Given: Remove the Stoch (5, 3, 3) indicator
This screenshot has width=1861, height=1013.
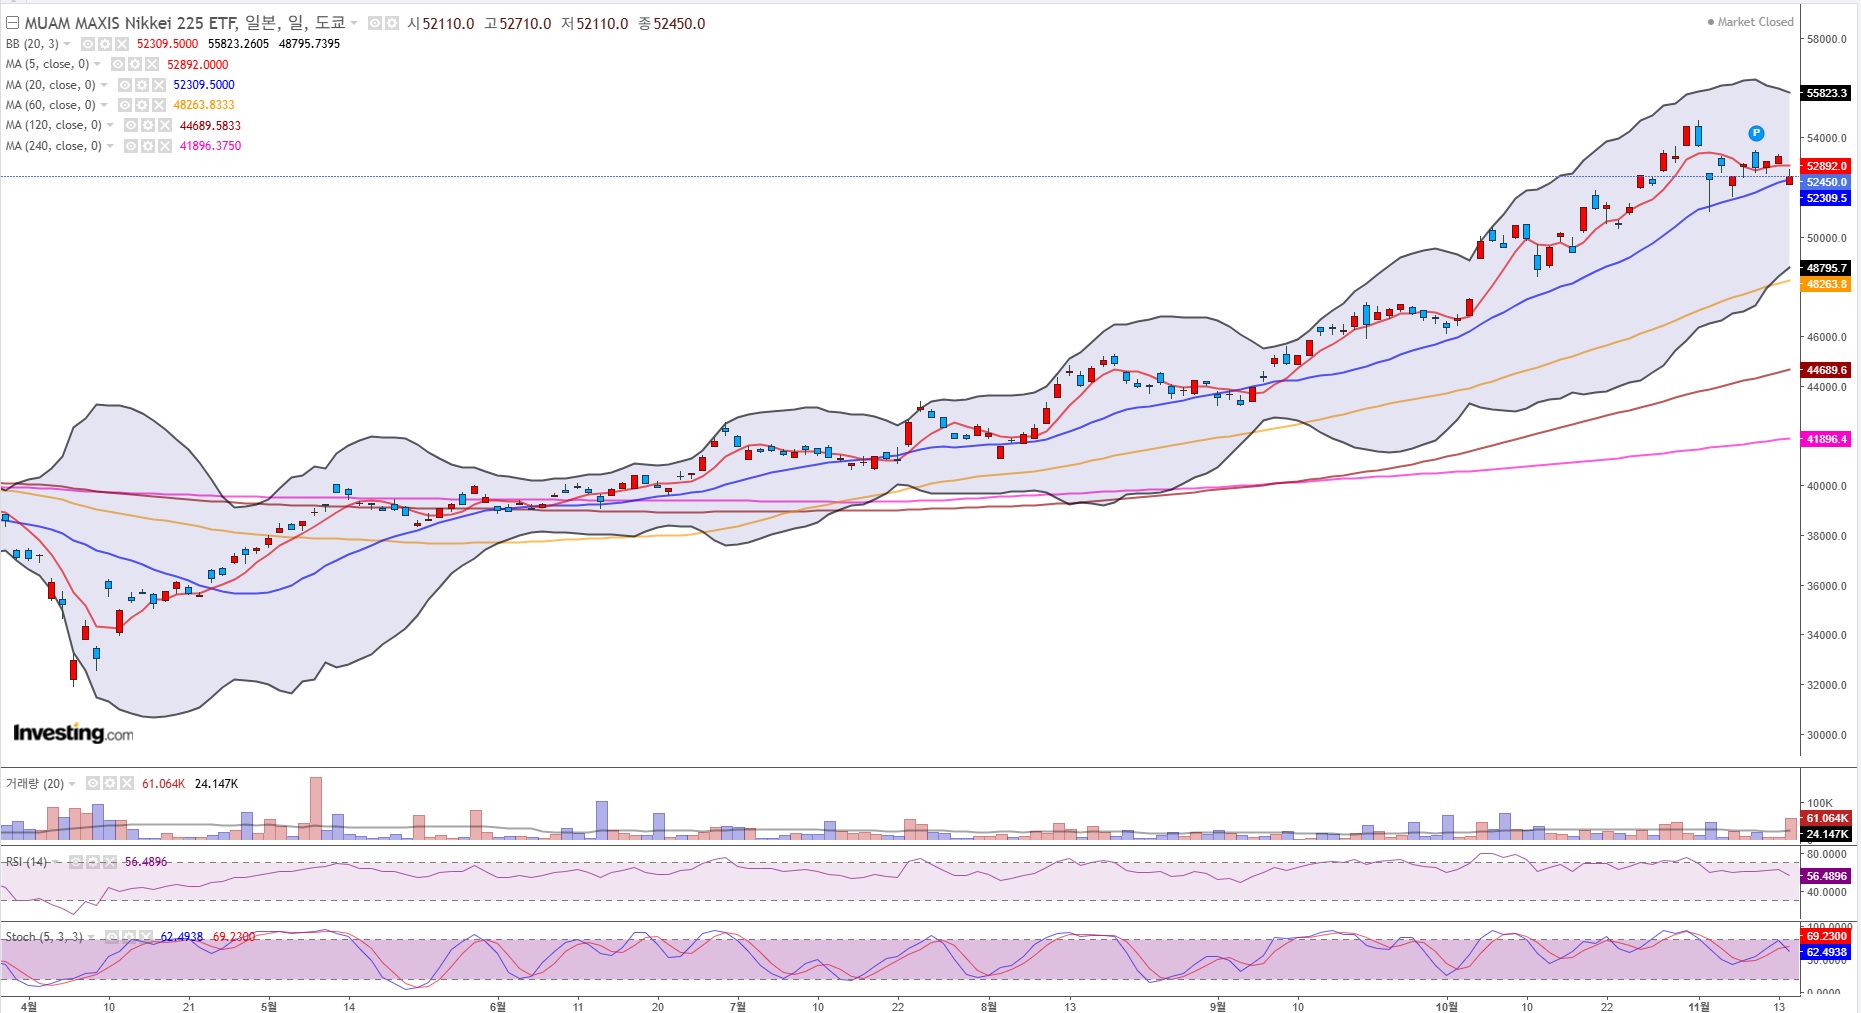Looking at the screenshot, I should (x=146, y=937).
